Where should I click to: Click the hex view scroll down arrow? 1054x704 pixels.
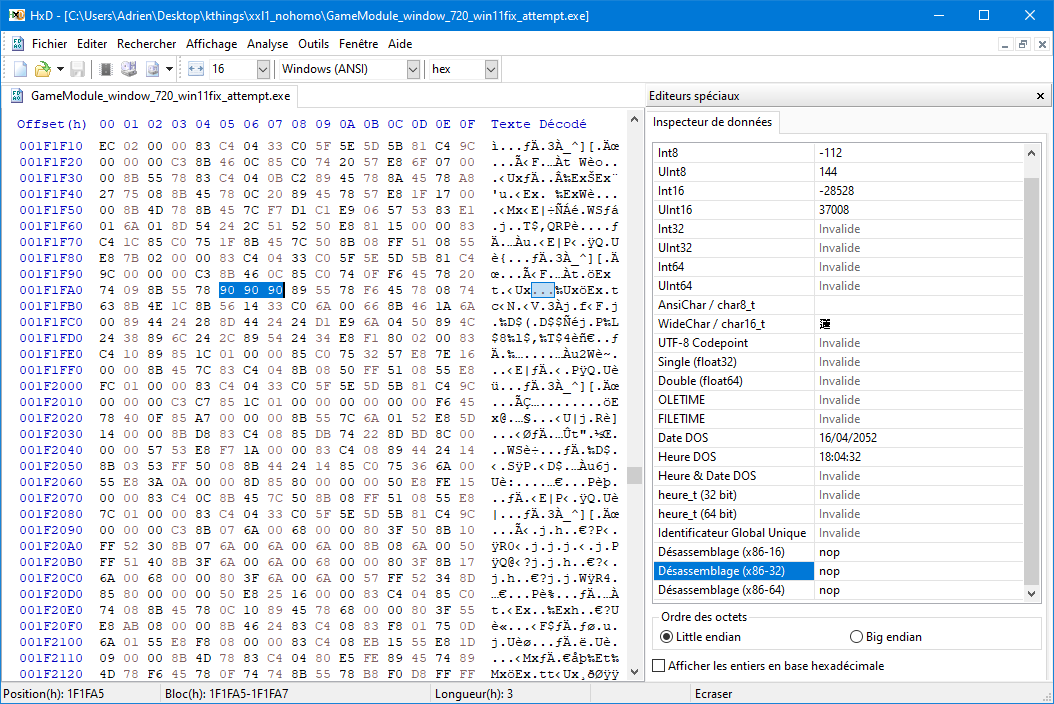point(634,672)
